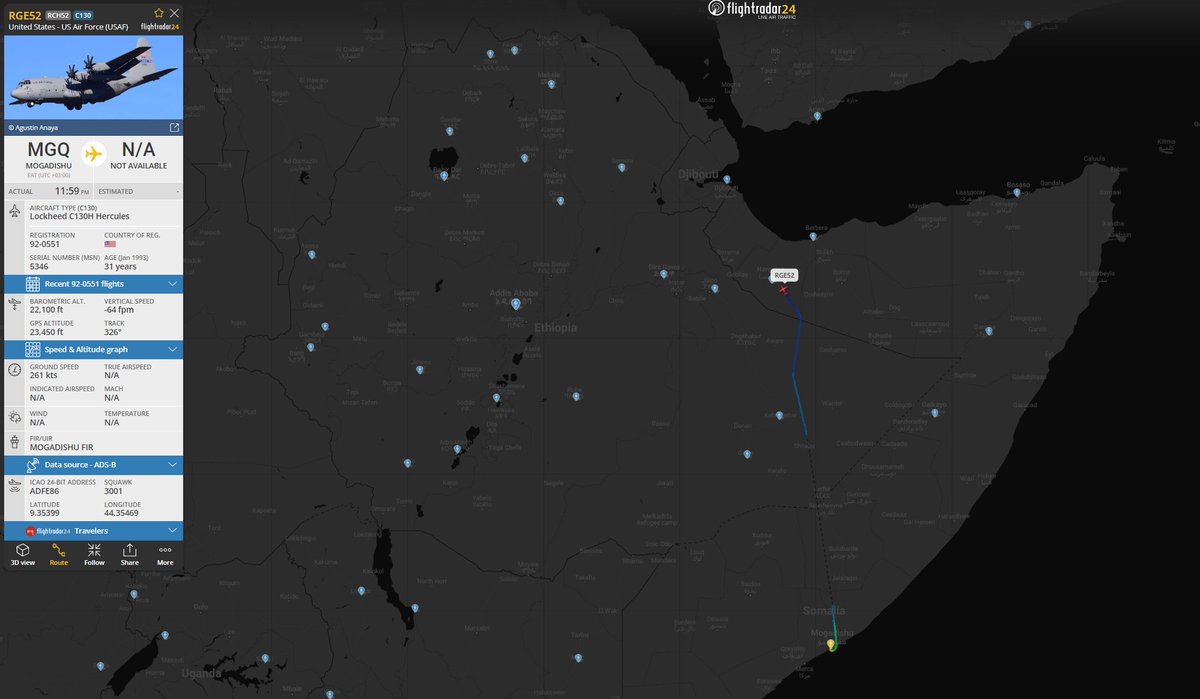Click the Speed & Altitude graph grid icon
1200x699 pixels.
[x=32, y=350]
